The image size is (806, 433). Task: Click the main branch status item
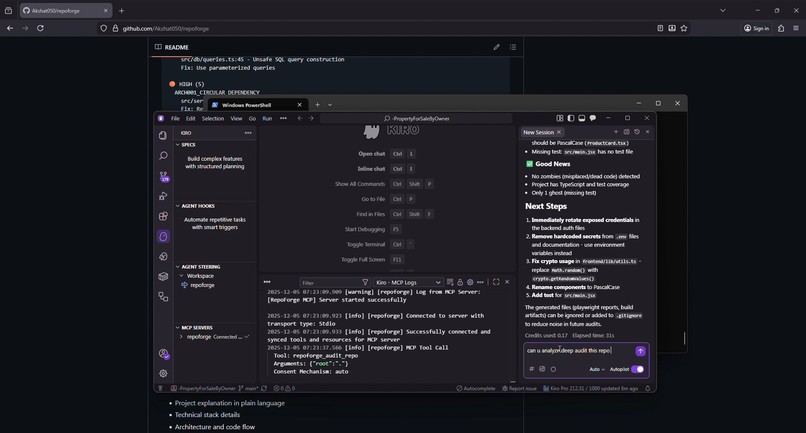click(x=248, y=388)
